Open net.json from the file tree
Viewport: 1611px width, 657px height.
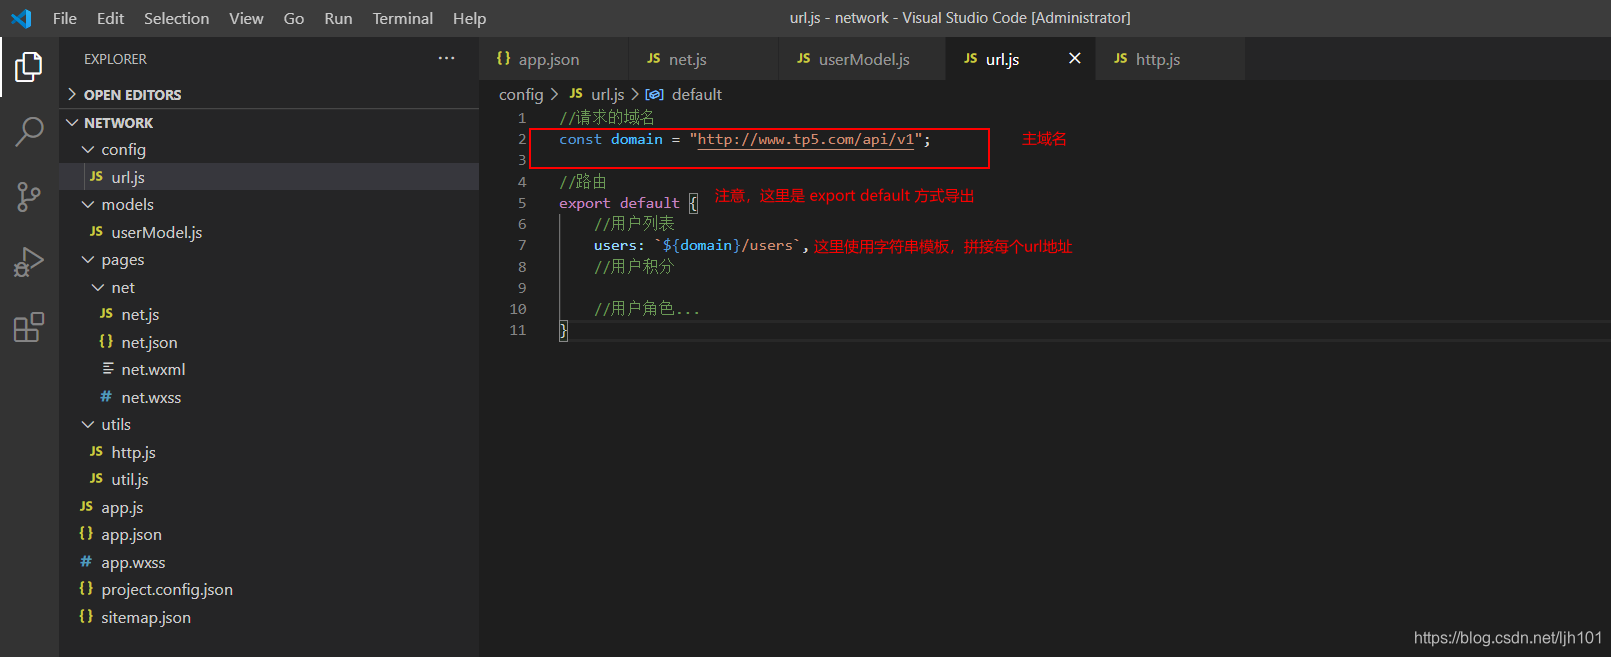(269, 342)
